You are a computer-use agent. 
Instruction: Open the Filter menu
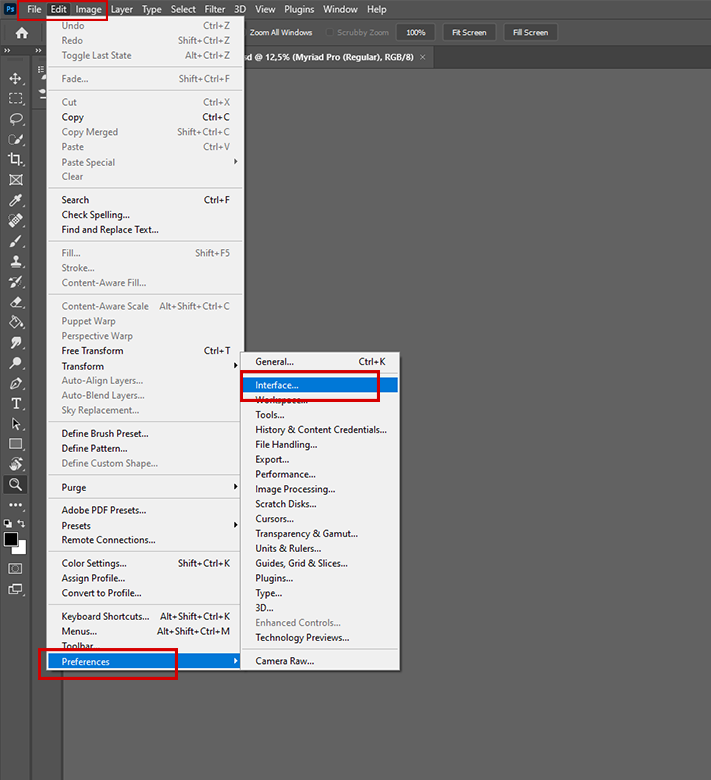214,9
